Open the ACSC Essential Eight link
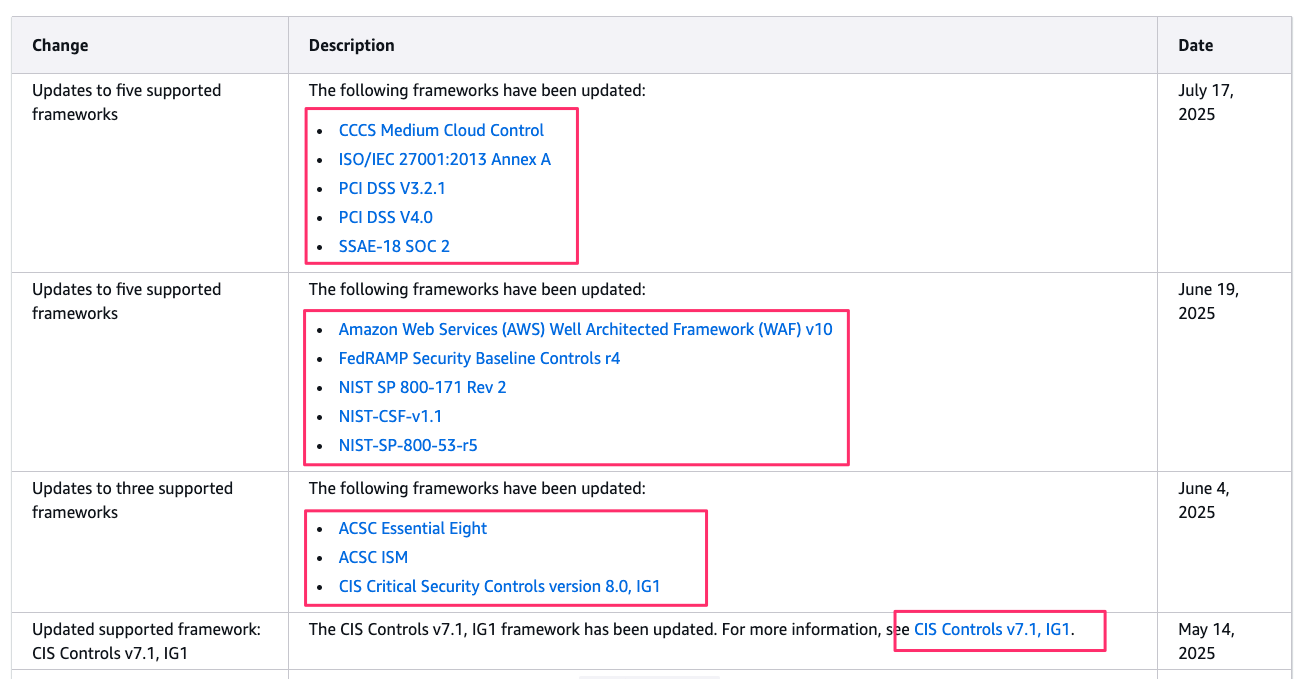Screen dimensions: 1315x679 [413, 528]
